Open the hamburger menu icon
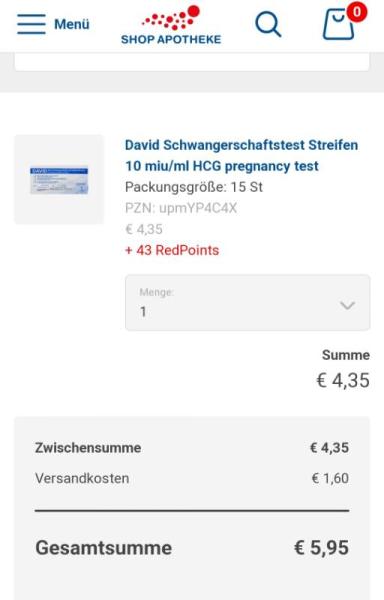The height and width of the screenshot is (600, 384). click(31, 24)
